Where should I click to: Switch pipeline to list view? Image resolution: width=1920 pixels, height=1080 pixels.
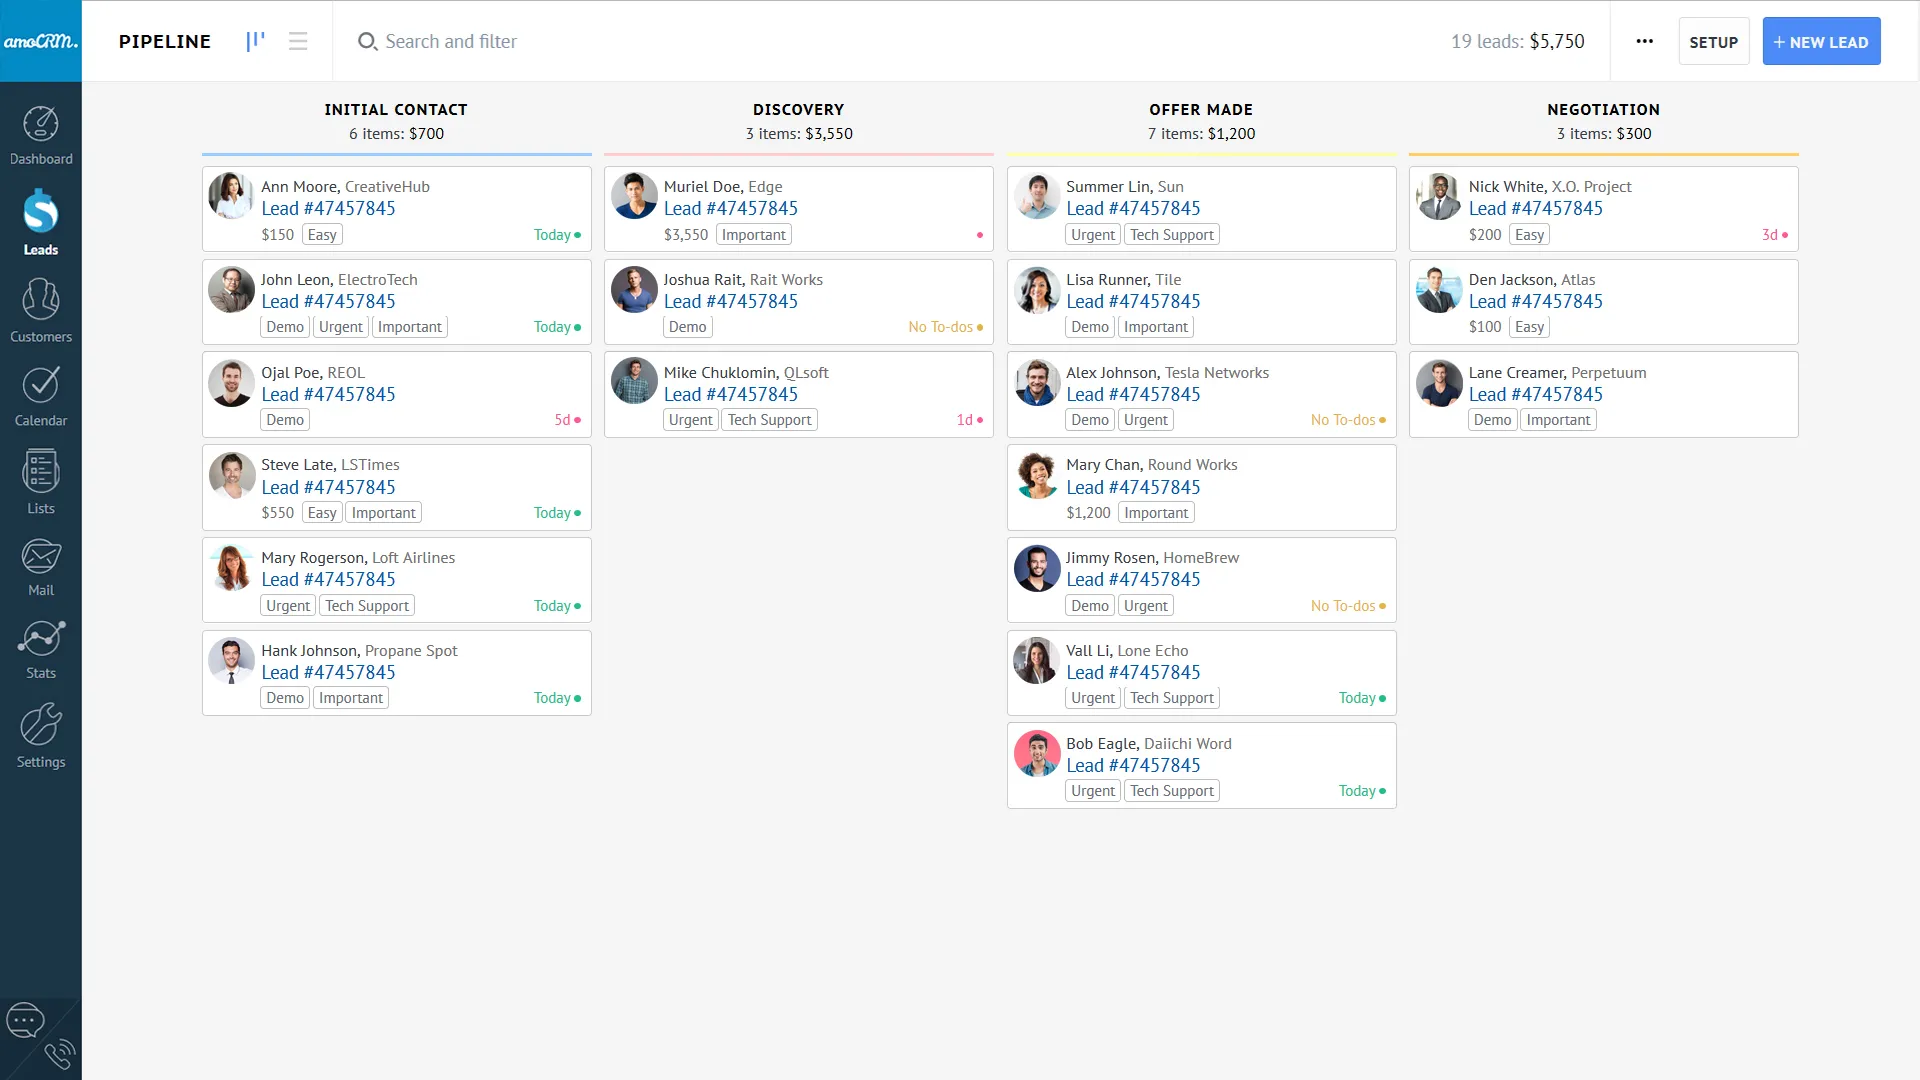(x=297, y=41)
